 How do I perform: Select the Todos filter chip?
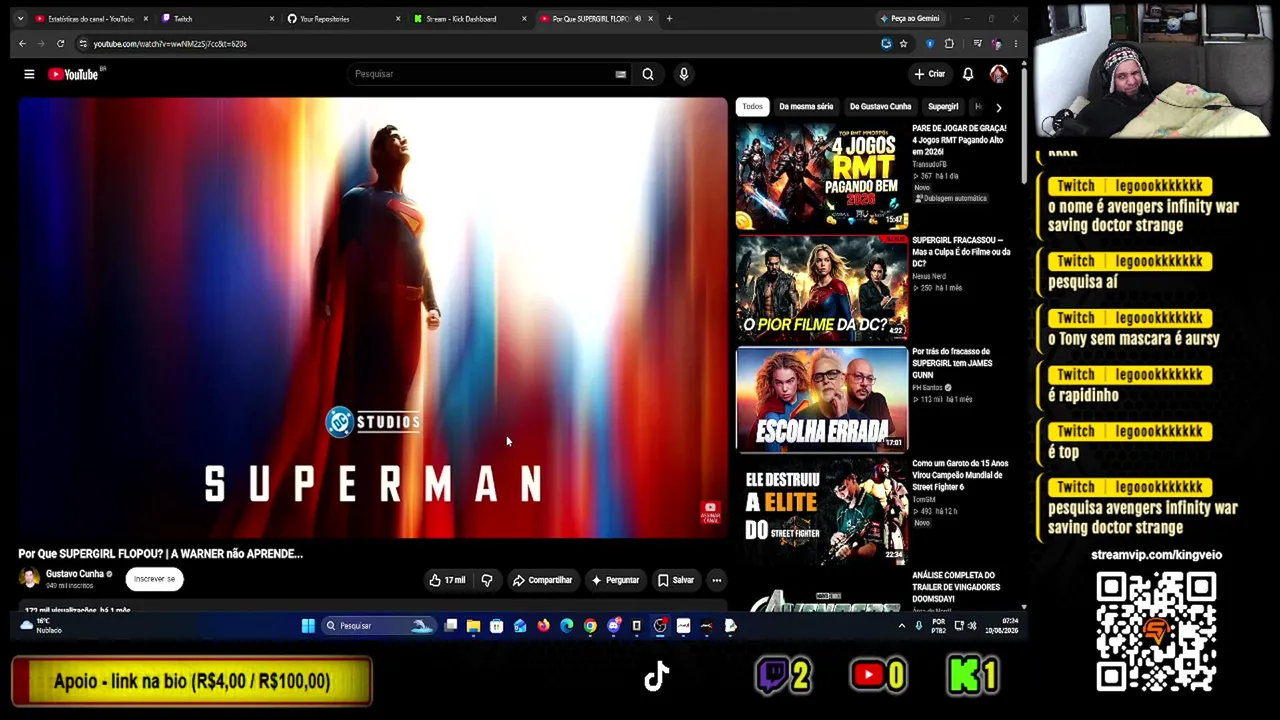tap(752, 107)
